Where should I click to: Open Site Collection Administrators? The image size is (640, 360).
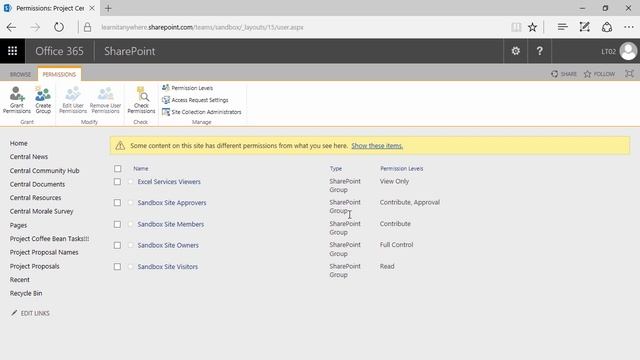click(x=202, y=112)
